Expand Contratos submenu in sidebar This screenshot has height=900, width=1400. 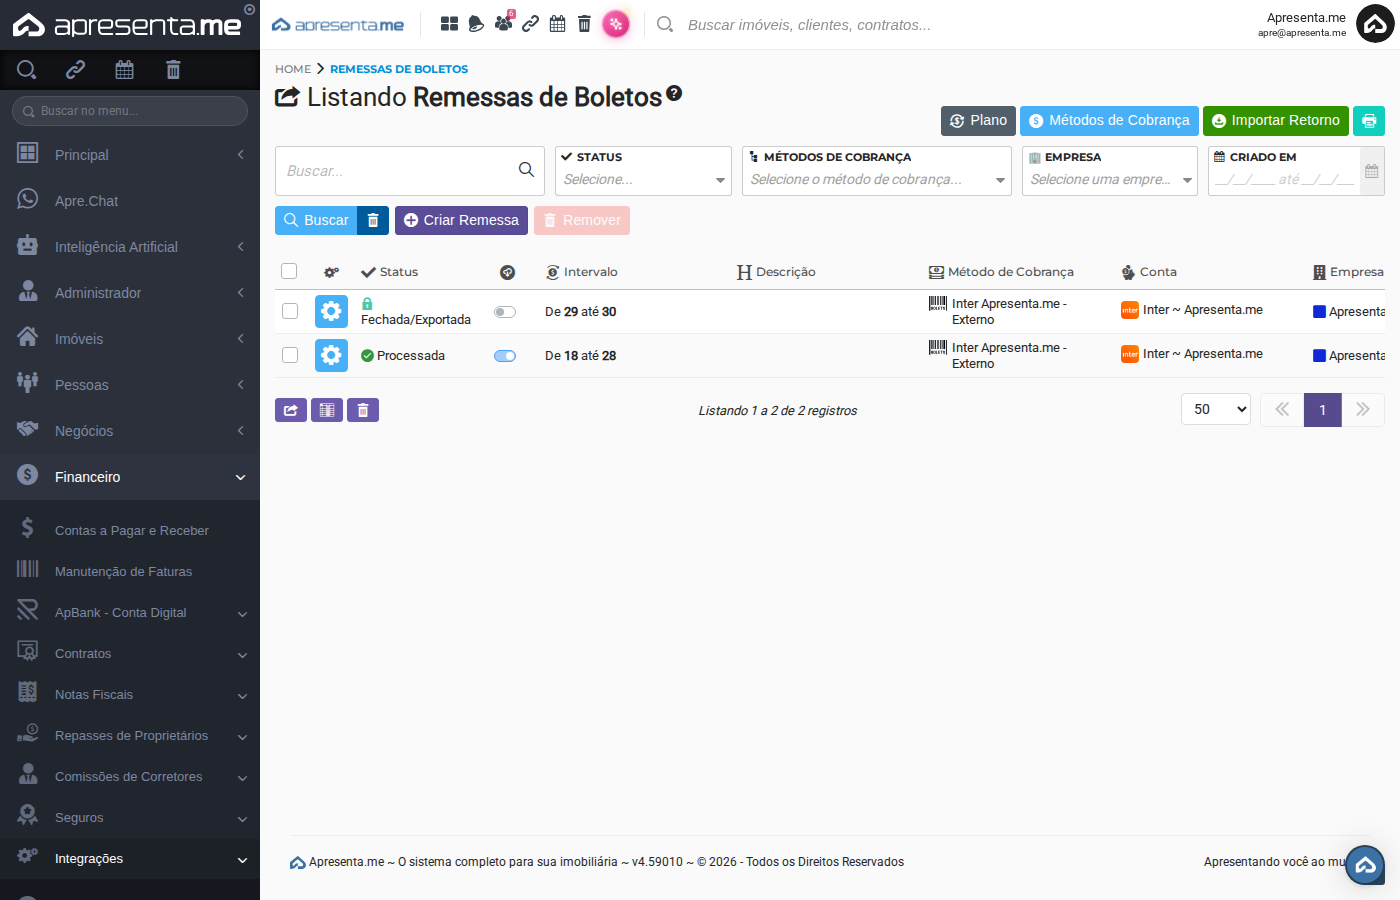[130, 654]
